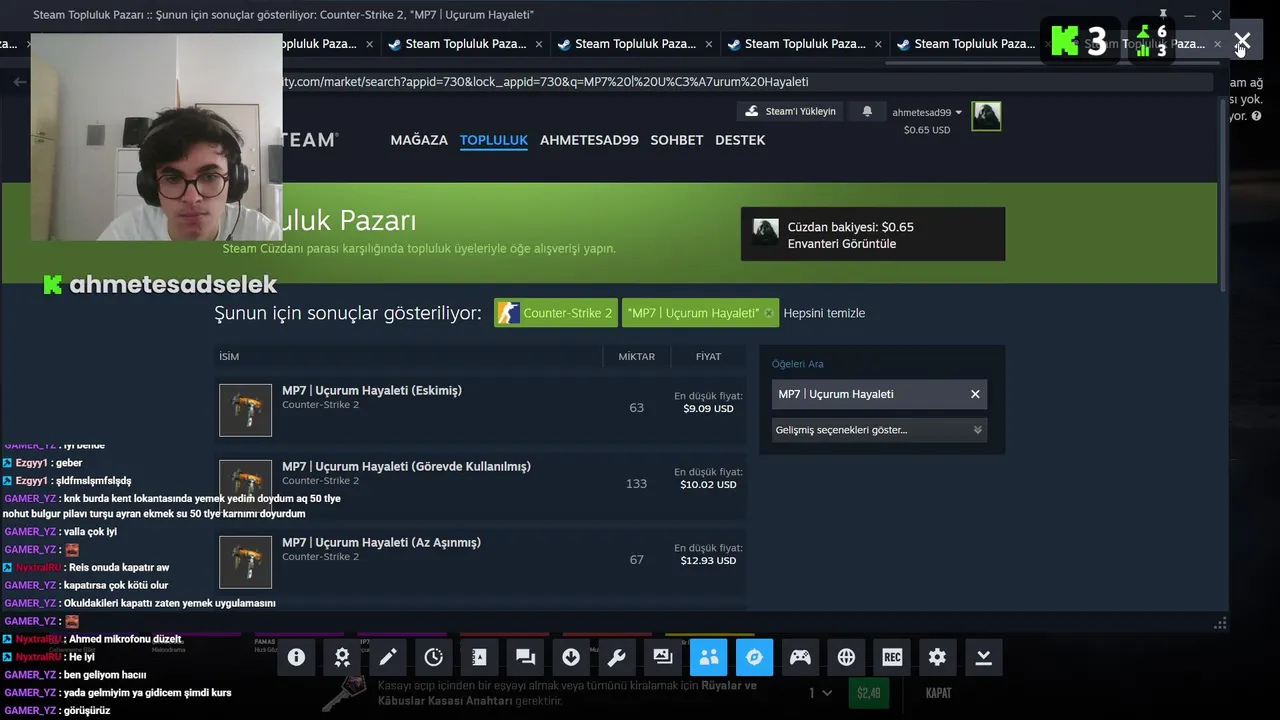The width and height of the screenshot is (1280, 720).
Task: Open the DESTEK menu item
Action: 740,140
